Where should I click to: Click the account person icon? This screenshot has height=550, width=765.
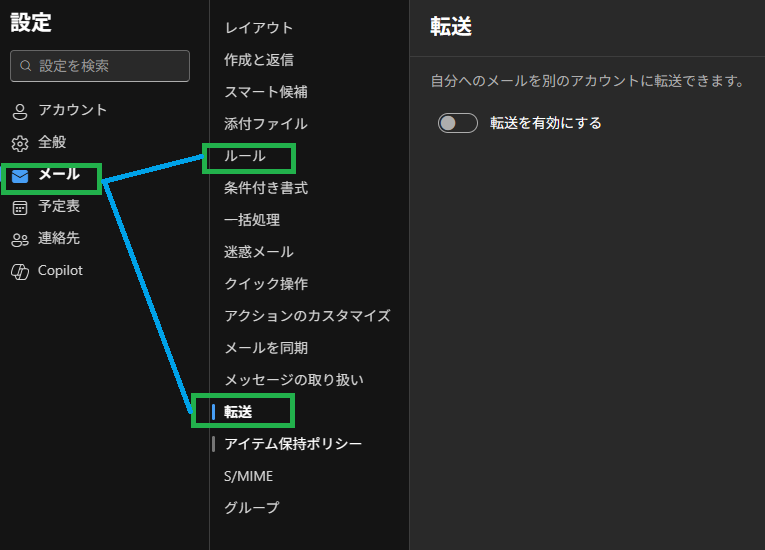pos(20,111)
